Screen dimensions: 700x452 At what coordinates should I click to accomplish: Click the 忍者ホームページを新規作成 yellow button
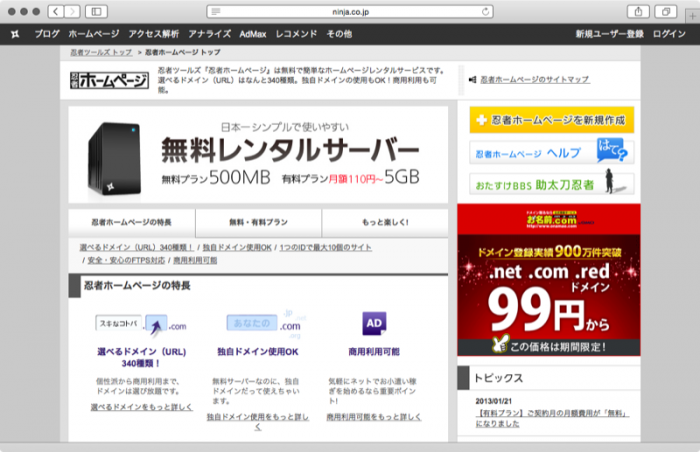(x=551, y=120)
